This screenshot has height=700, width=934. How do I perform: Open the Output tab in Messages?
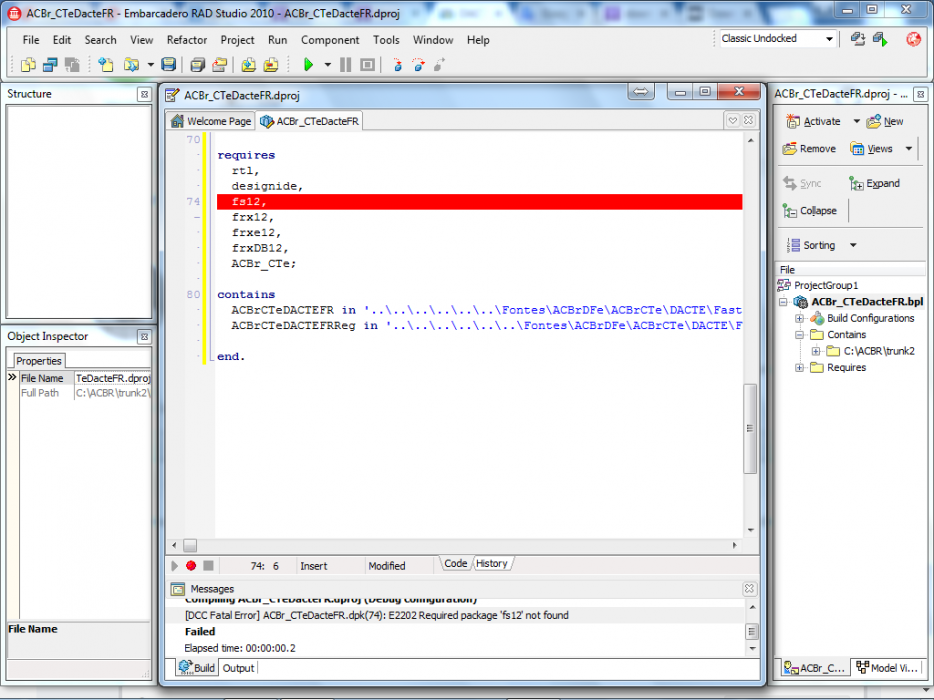pyautogui.click(x=238, y=668)
